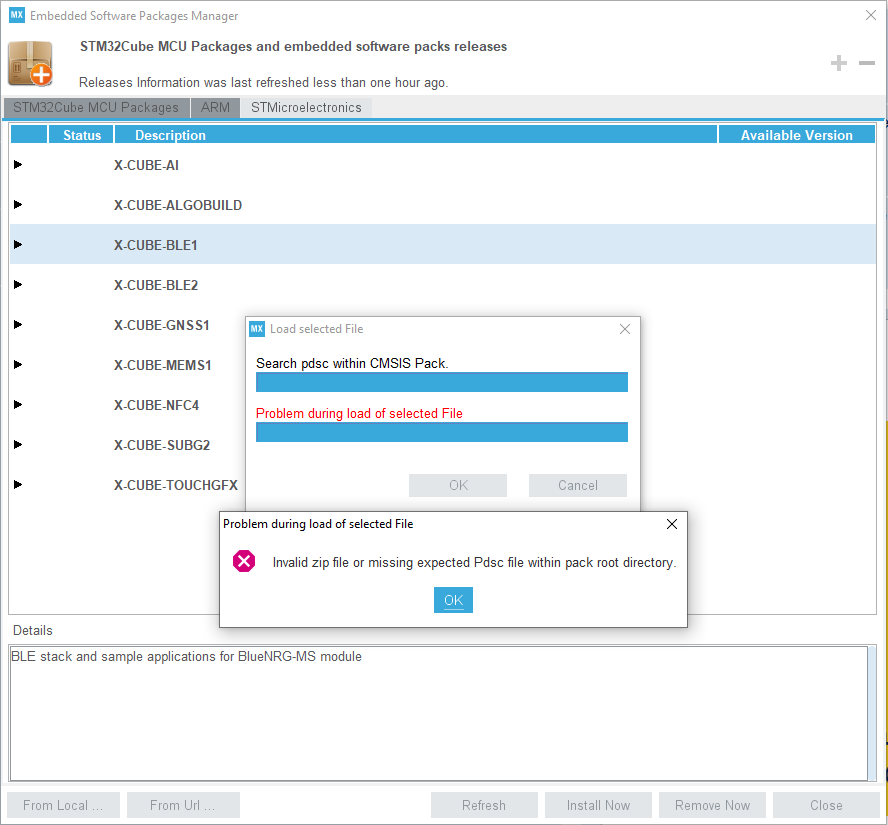This screenshot has width=888, height=825.
Task: Click the From Local button
Action: (63, 805)
